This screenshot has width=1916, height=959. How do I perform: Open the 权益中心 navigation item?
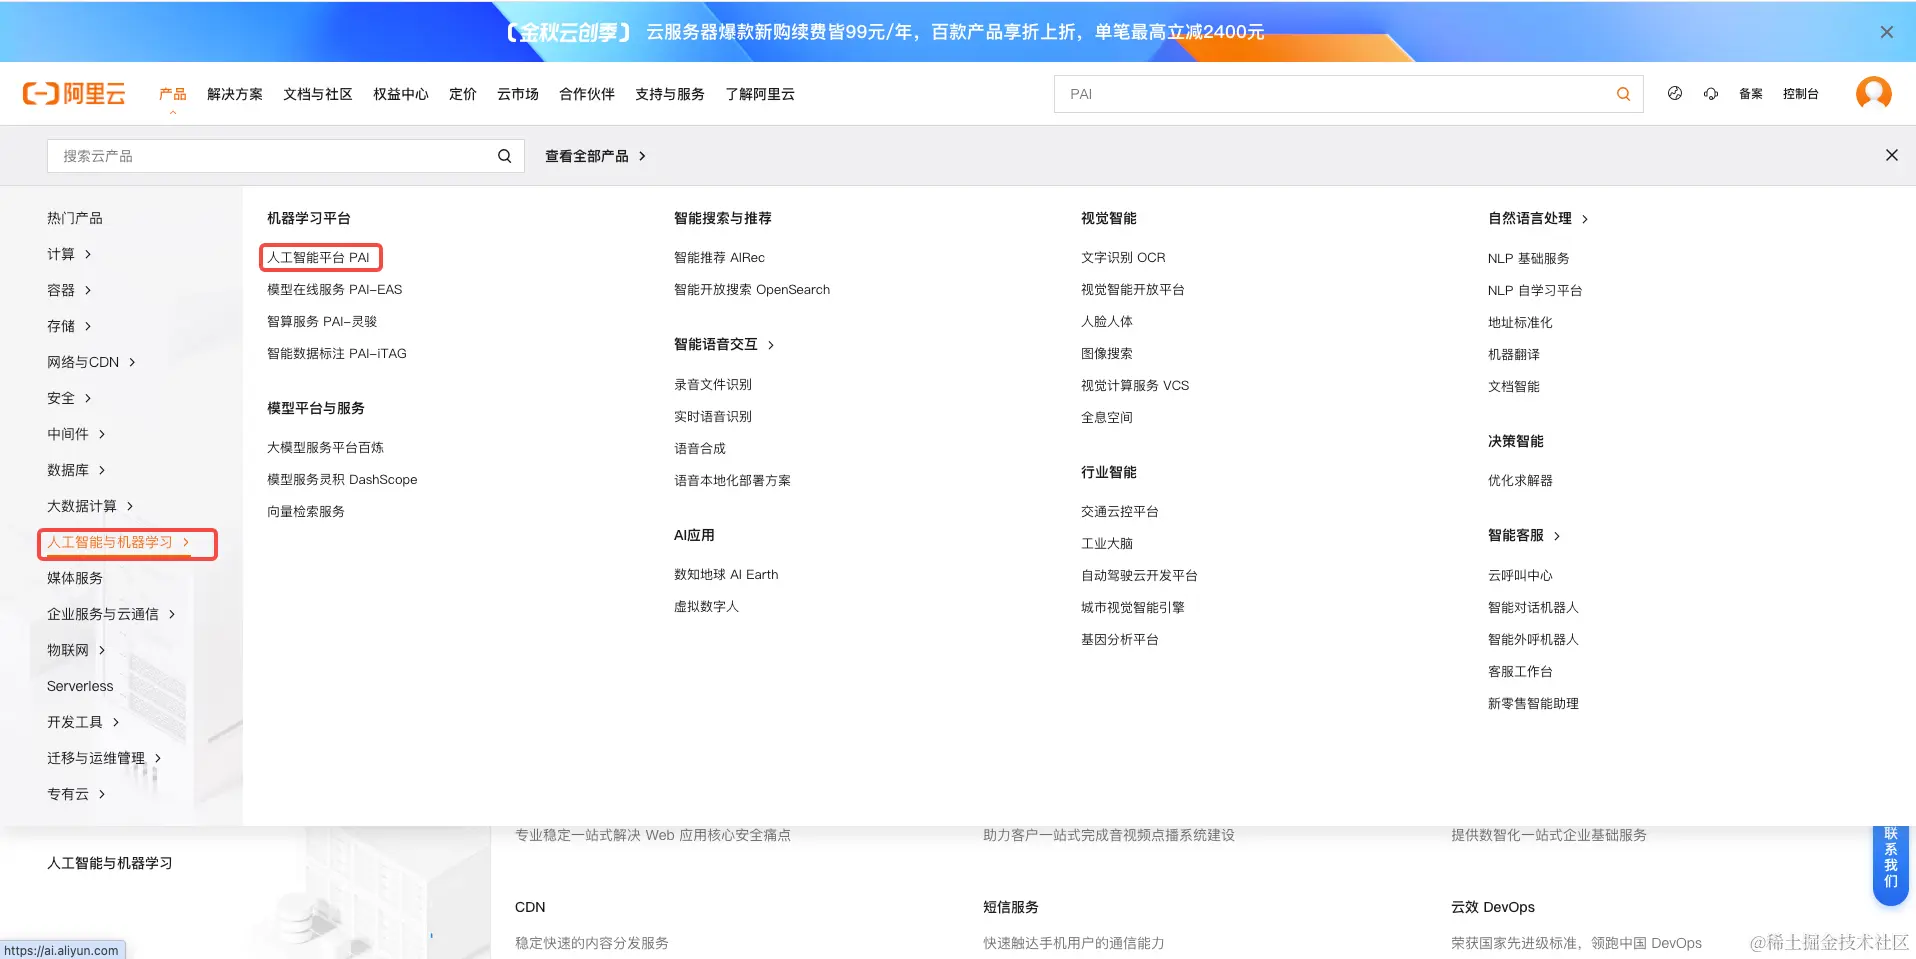pyautogui.click(x=401, y=94)
